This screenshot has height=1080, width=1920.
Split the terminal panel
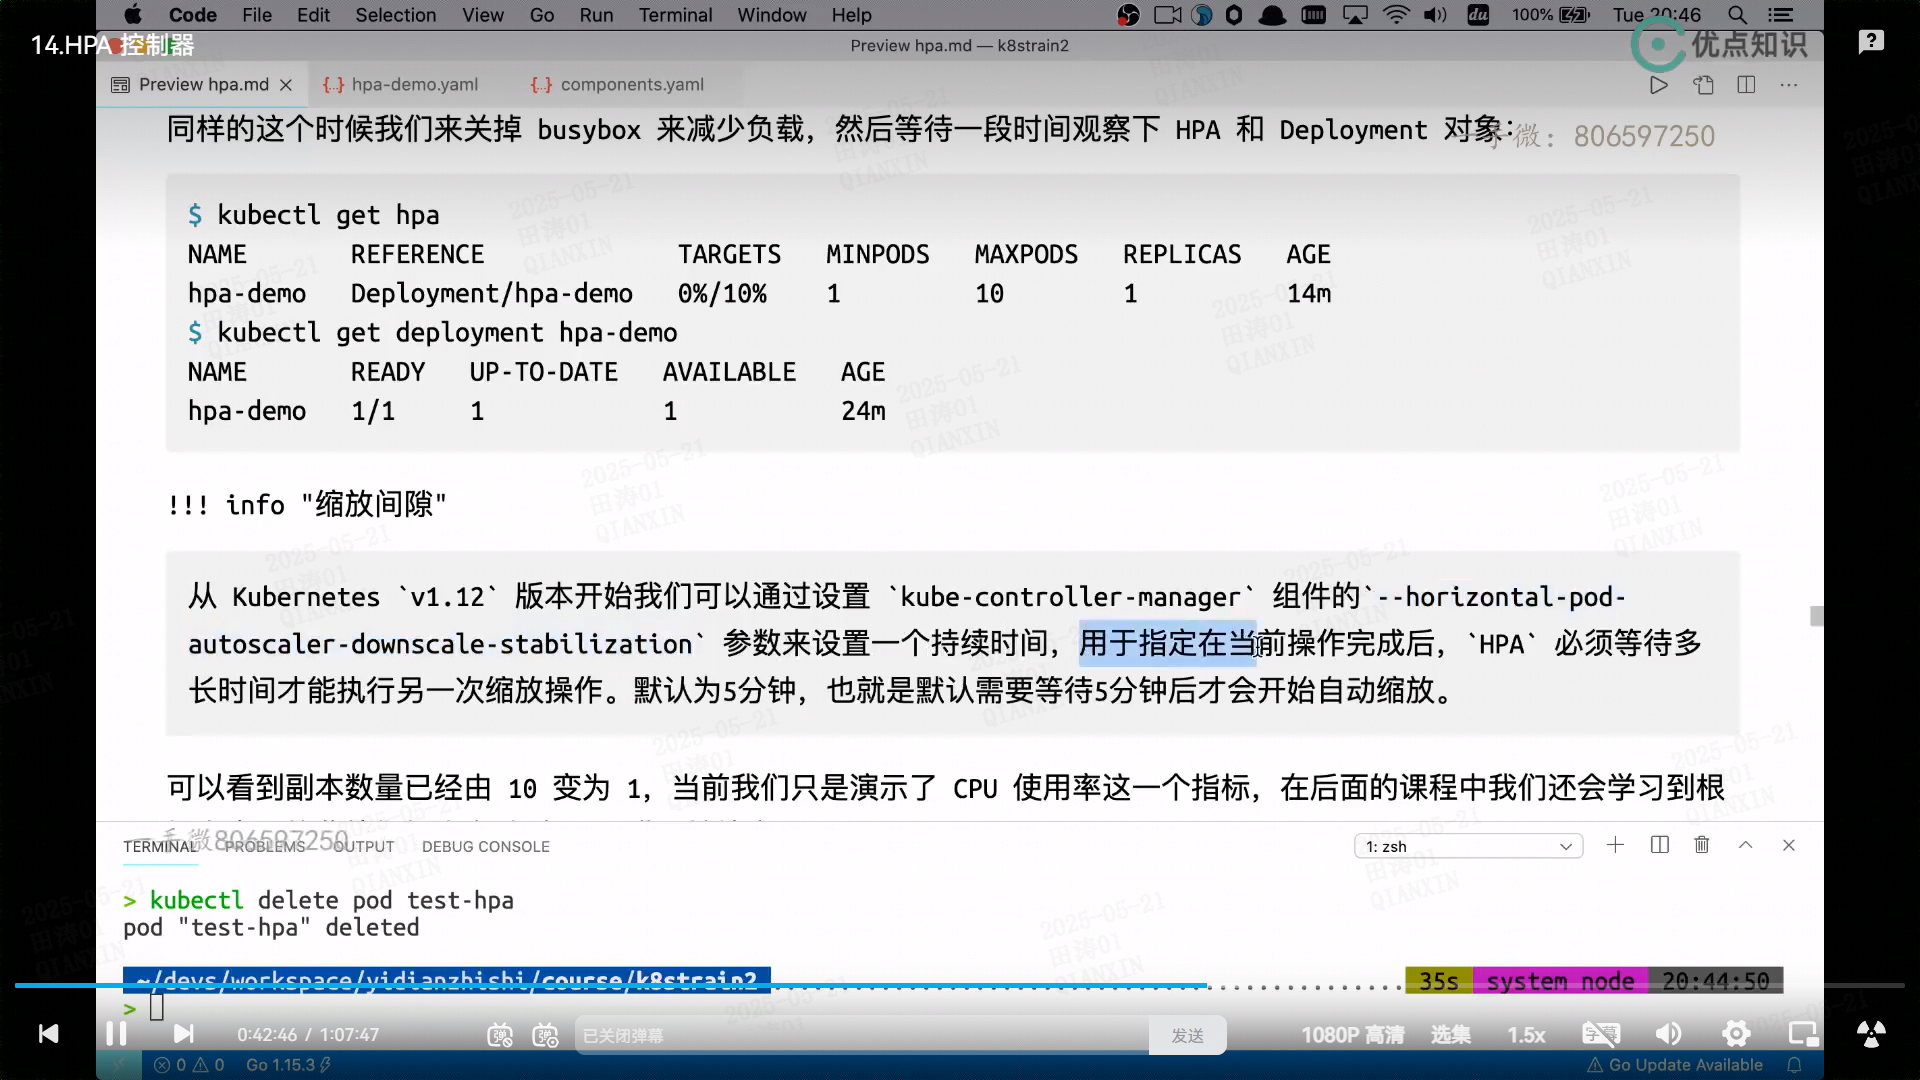1660,845
